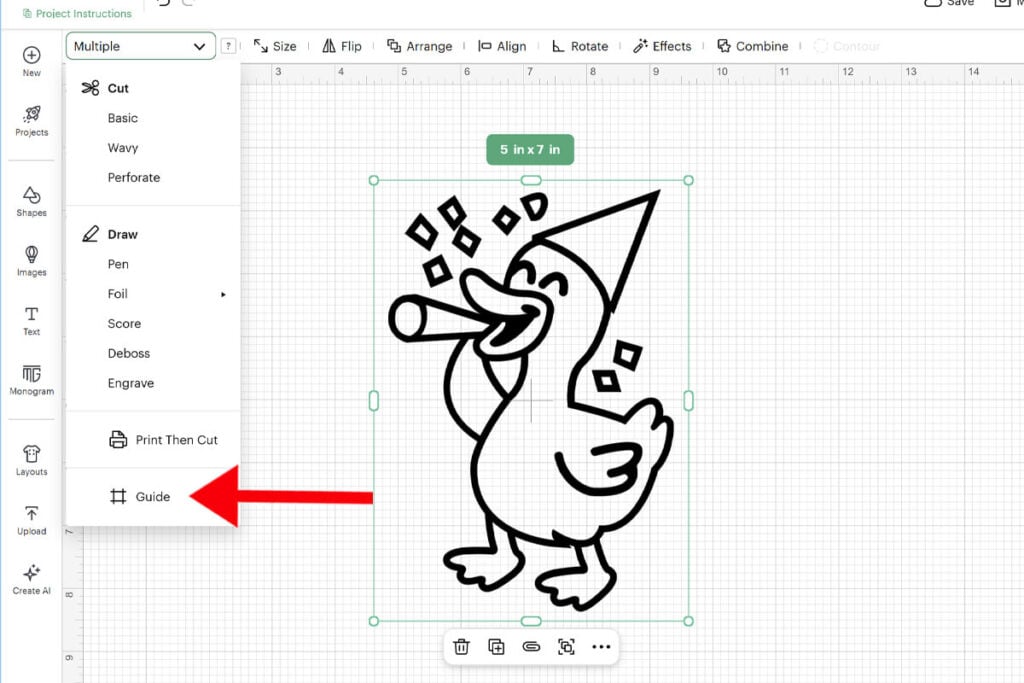Click the duck party image on canvas
This screenshot has height=683, width=1024.
pos(531,398)
